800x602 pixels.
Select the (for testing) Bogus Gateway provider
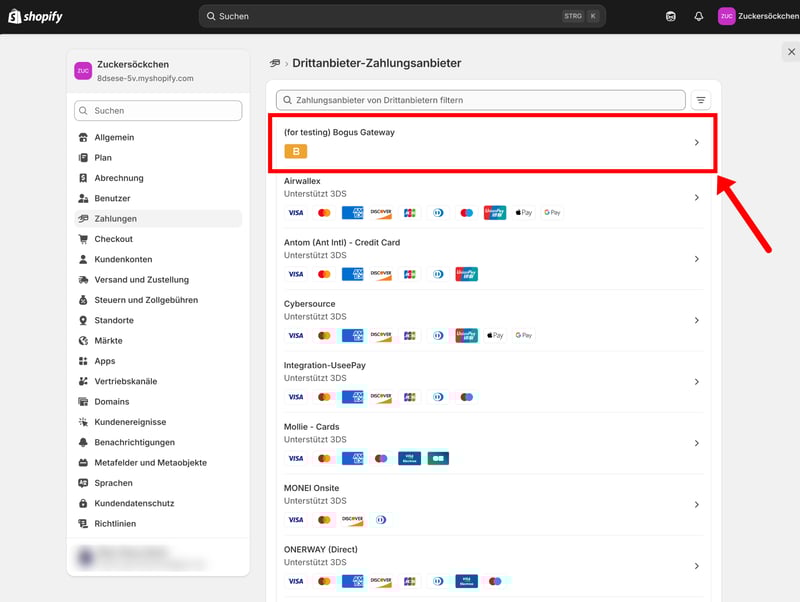pyautogui.click(x=490, y=142)
